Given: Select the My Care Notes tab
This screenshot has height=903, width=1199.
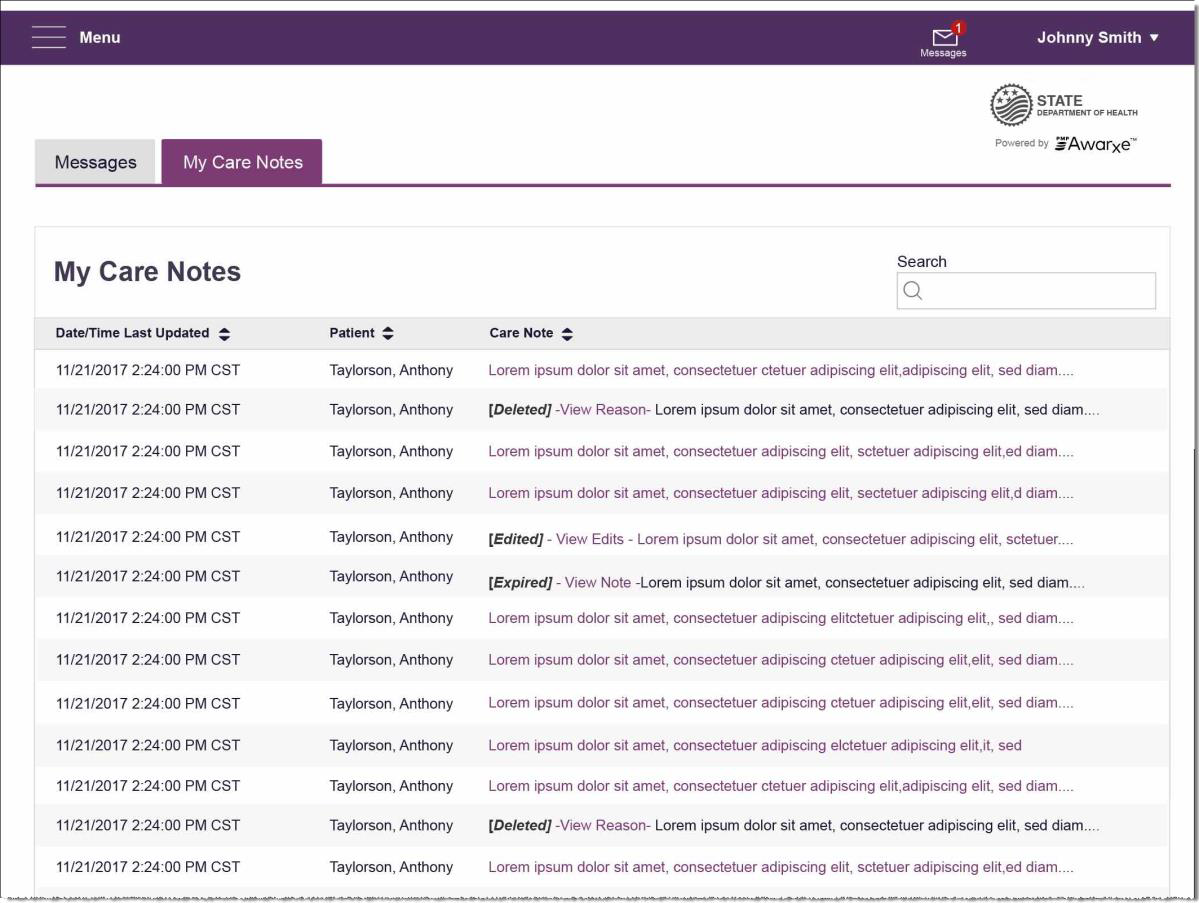Looking at the screenshot, I should point(241,161).
